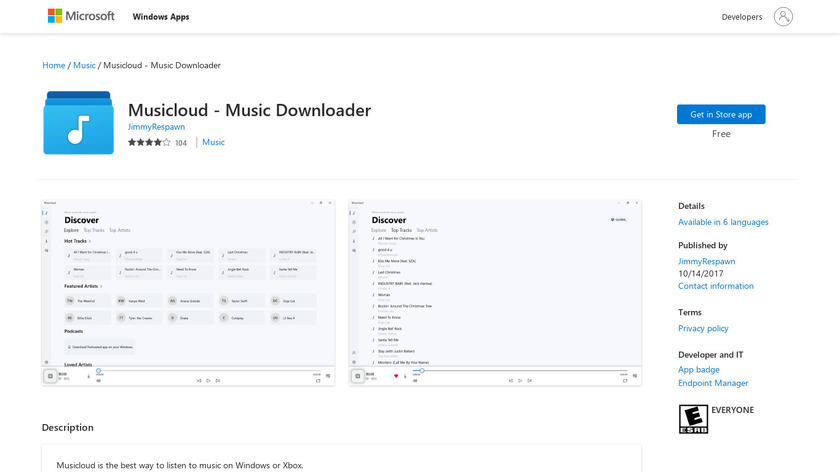This screenshot has height=472, width=840.
Task: Open the first Discover Explore screenshot
Action: (x=188, y=293)
